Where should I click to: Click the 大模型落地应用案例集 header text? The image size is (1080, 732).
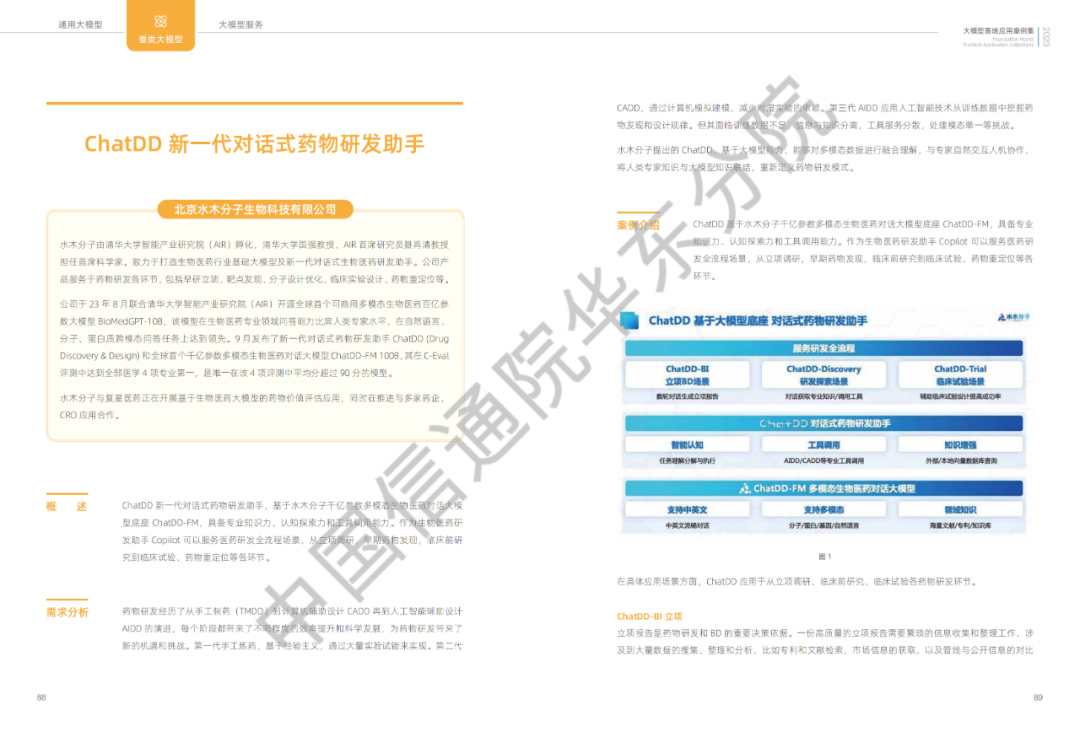998,31
